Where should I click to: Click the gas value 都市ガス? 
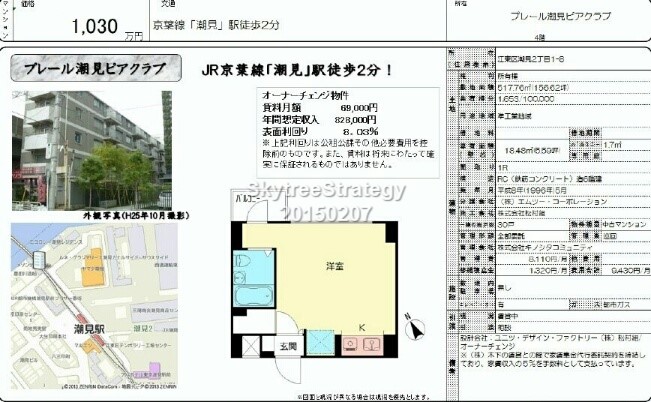pos(617,305)
